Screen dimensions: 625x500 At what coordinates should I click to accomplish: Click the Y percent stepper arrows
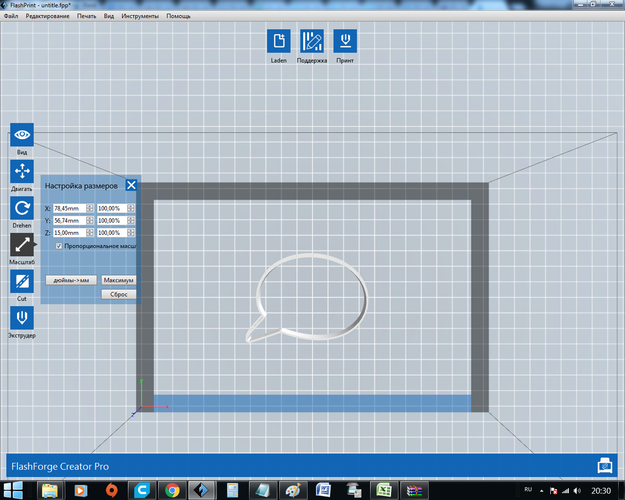[131, 220]
